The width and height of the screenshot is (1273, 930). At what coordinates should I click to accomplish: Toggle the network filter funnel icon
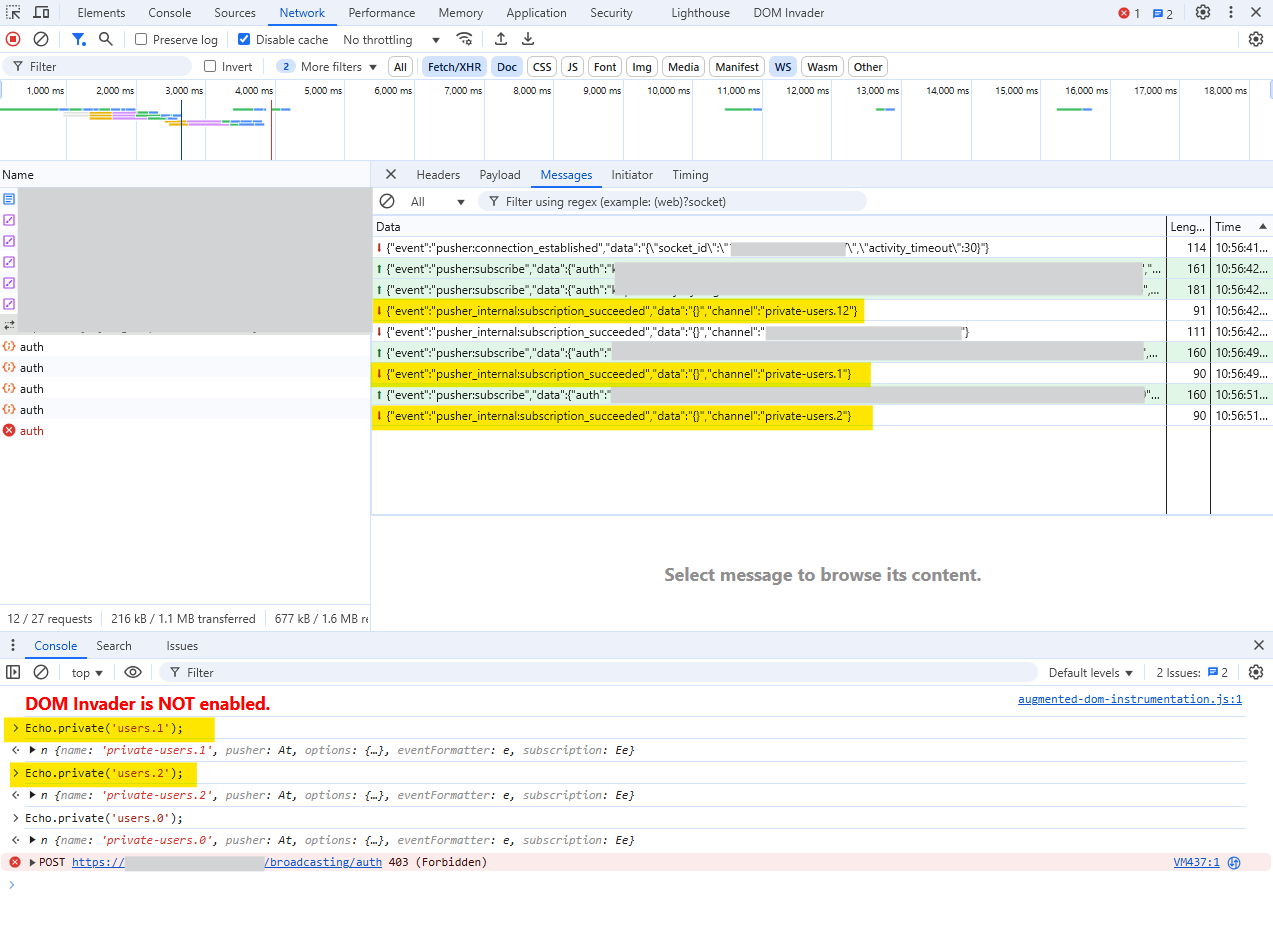coord(78,39)
